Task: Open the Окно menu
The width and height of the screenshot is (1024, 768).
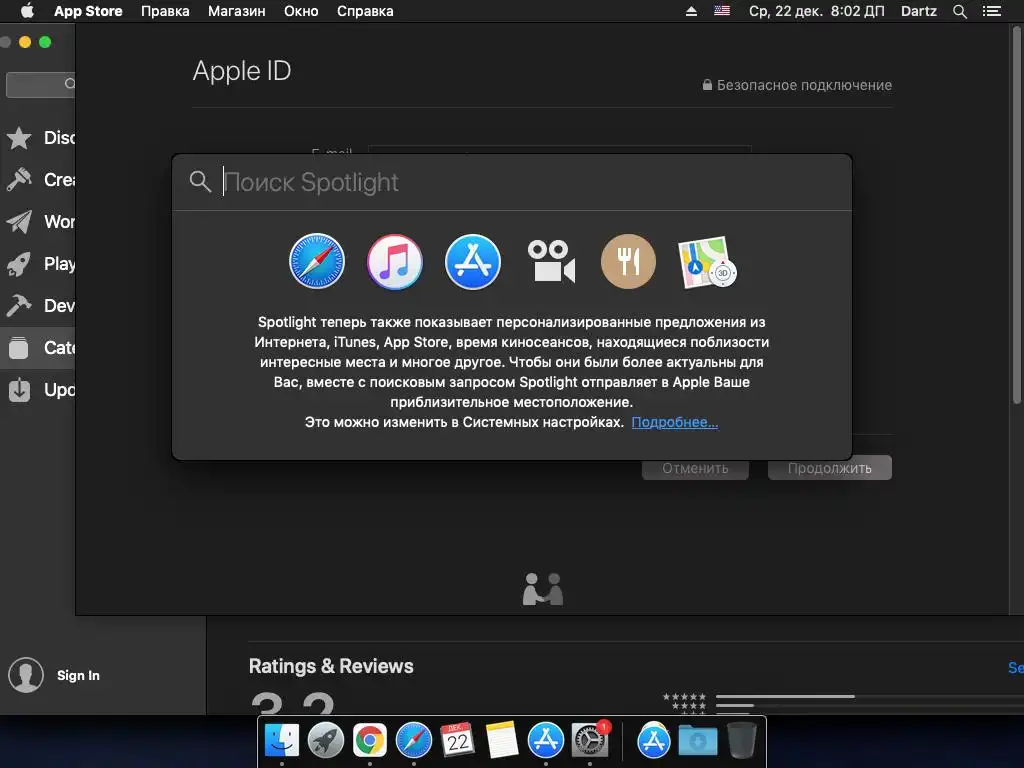Action: click(x=301, y=11)
